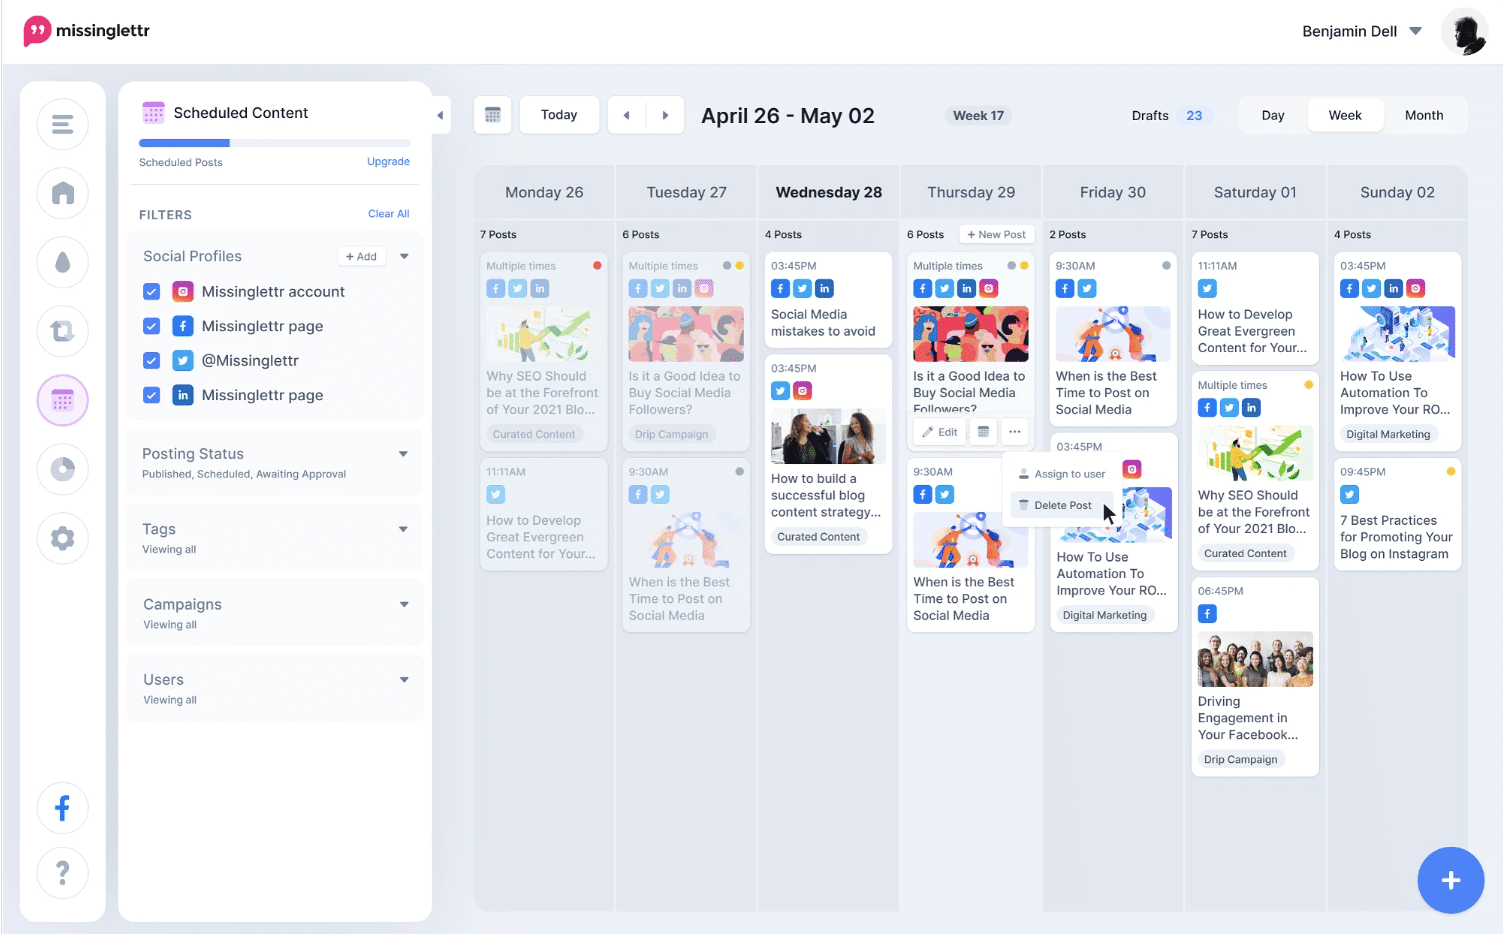The height and width of the screenshot is (934, 1504).
Task: Click the Scheduled Posts usage progress bar
Action: pyautogui.click(x=274, y=143)
